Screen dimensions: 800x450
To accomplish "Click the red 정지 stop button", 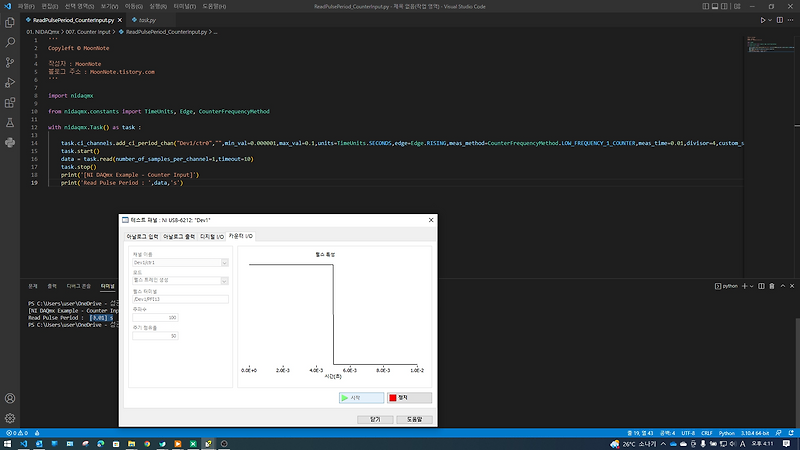I will [409, 397].
